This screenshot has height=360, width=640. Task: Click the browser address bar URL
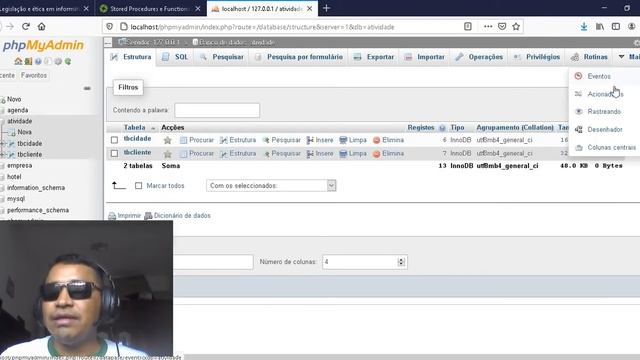click(x=262, y=27)
